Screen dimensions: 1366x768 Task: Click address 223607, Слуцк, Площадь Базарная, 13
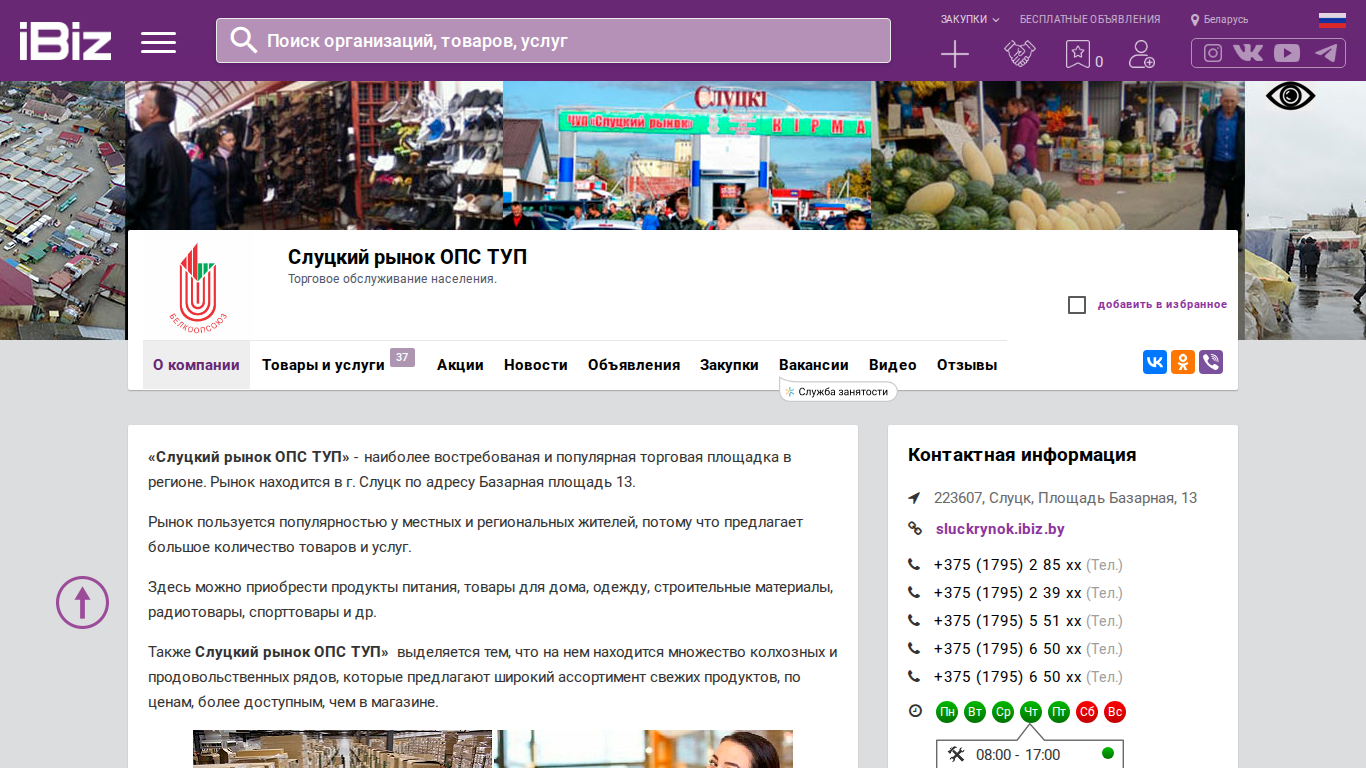point(1065,498)
